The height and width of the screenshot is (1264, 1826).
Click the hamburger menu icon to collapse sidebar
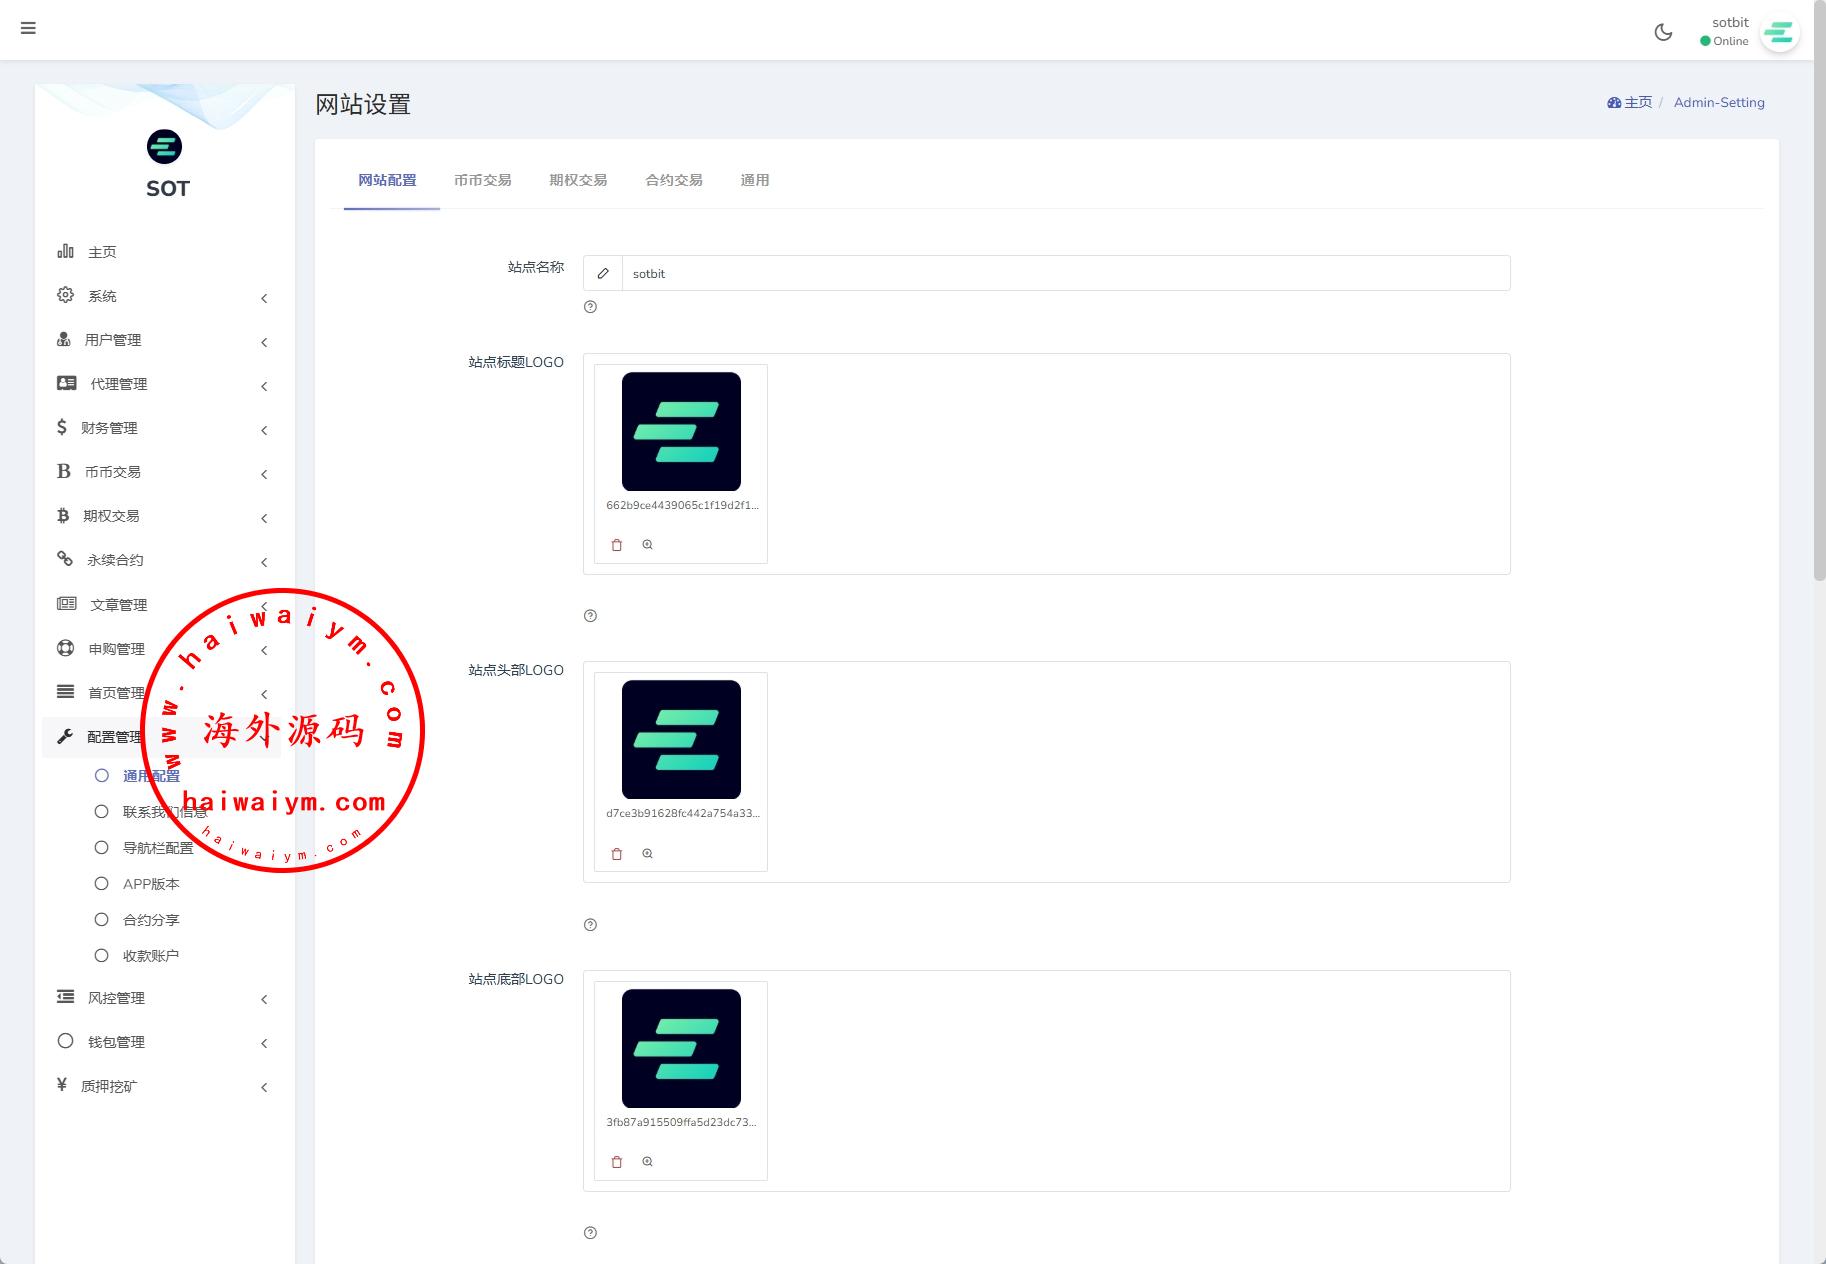coord(28,28)
